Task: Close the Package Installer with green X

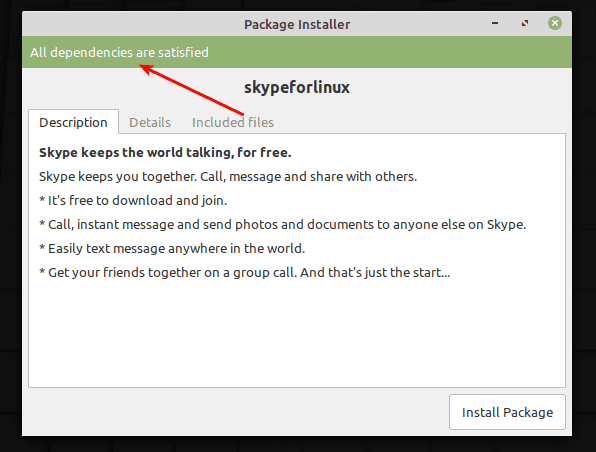Action: pyautogui.click(x=555, y=23)
